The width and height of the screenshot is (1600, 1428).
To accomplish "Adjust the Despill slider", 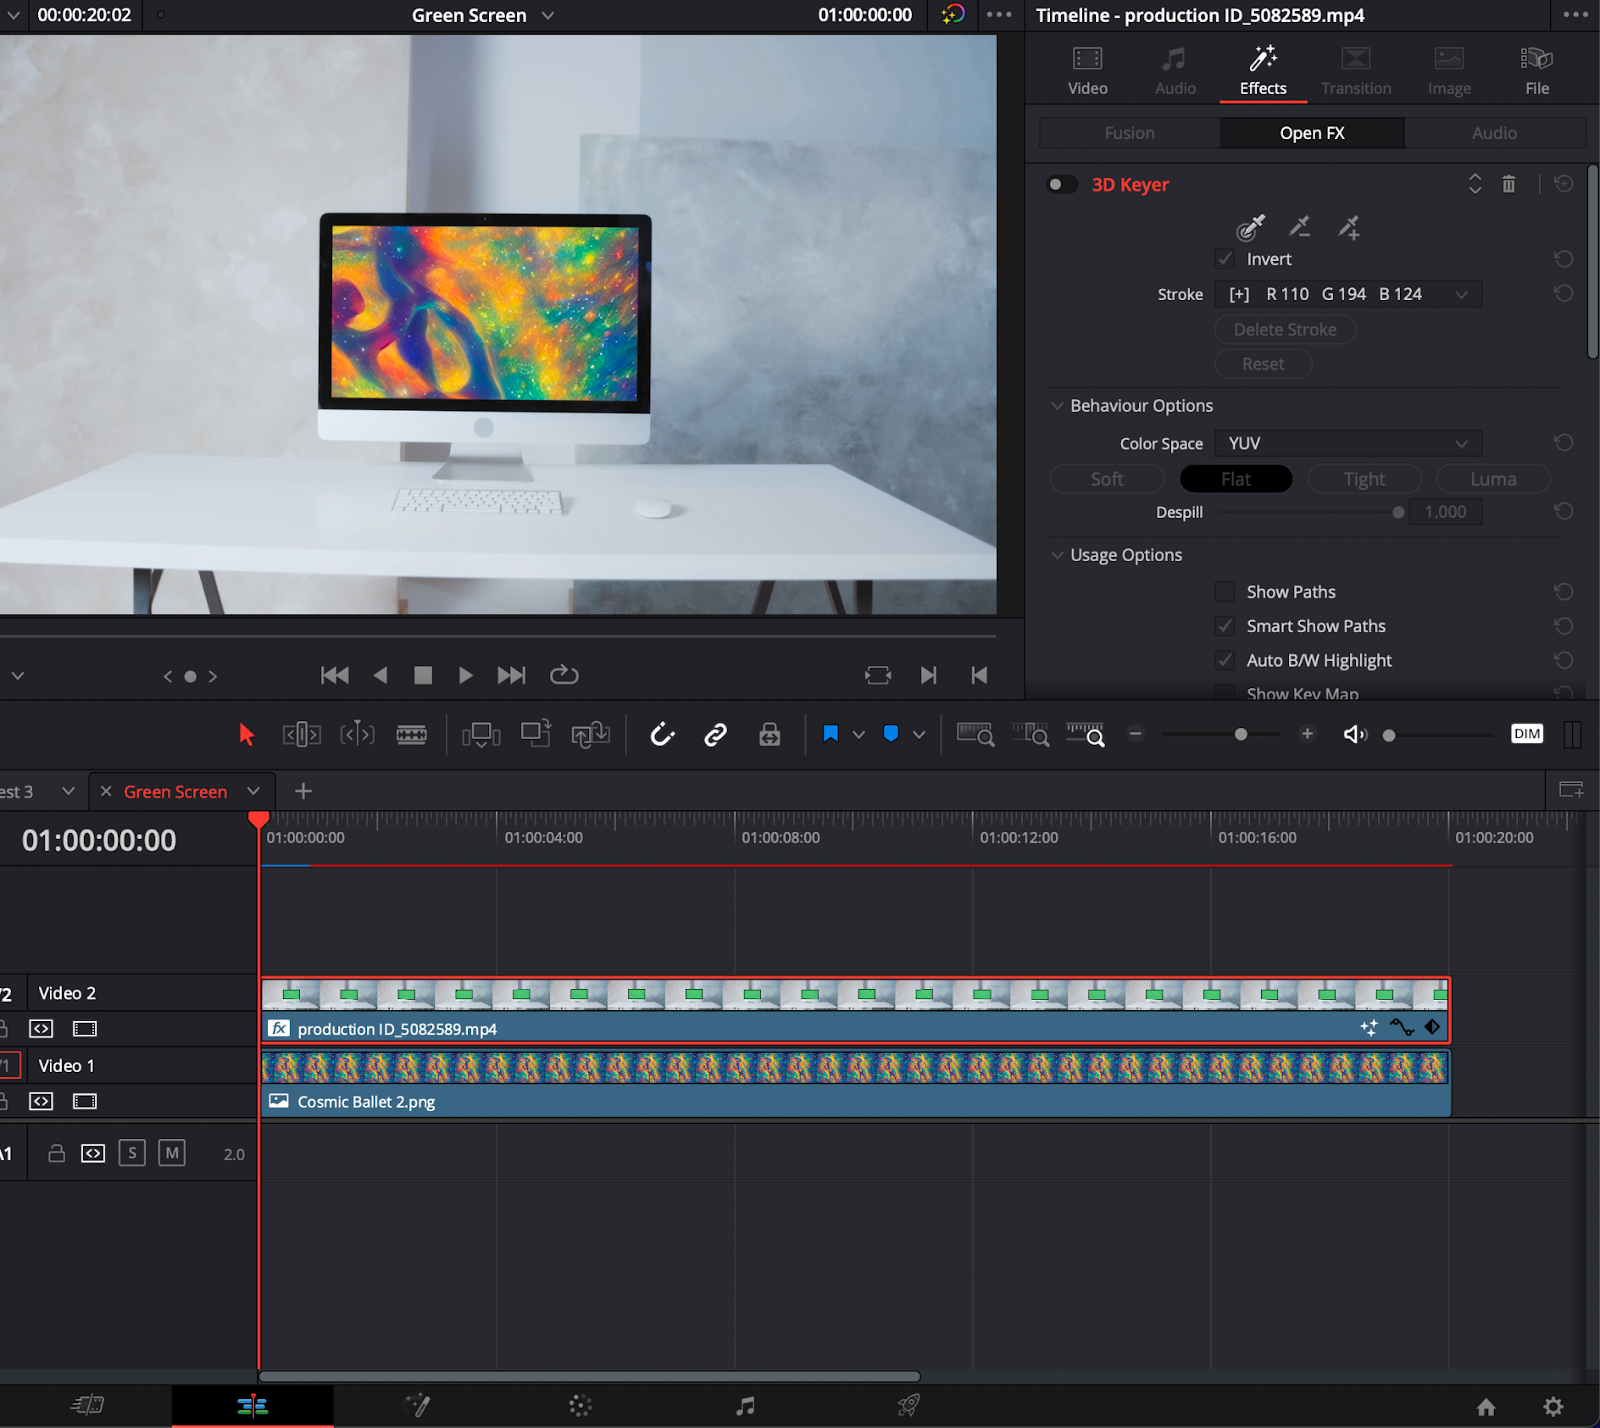I will click(1397, 511).
